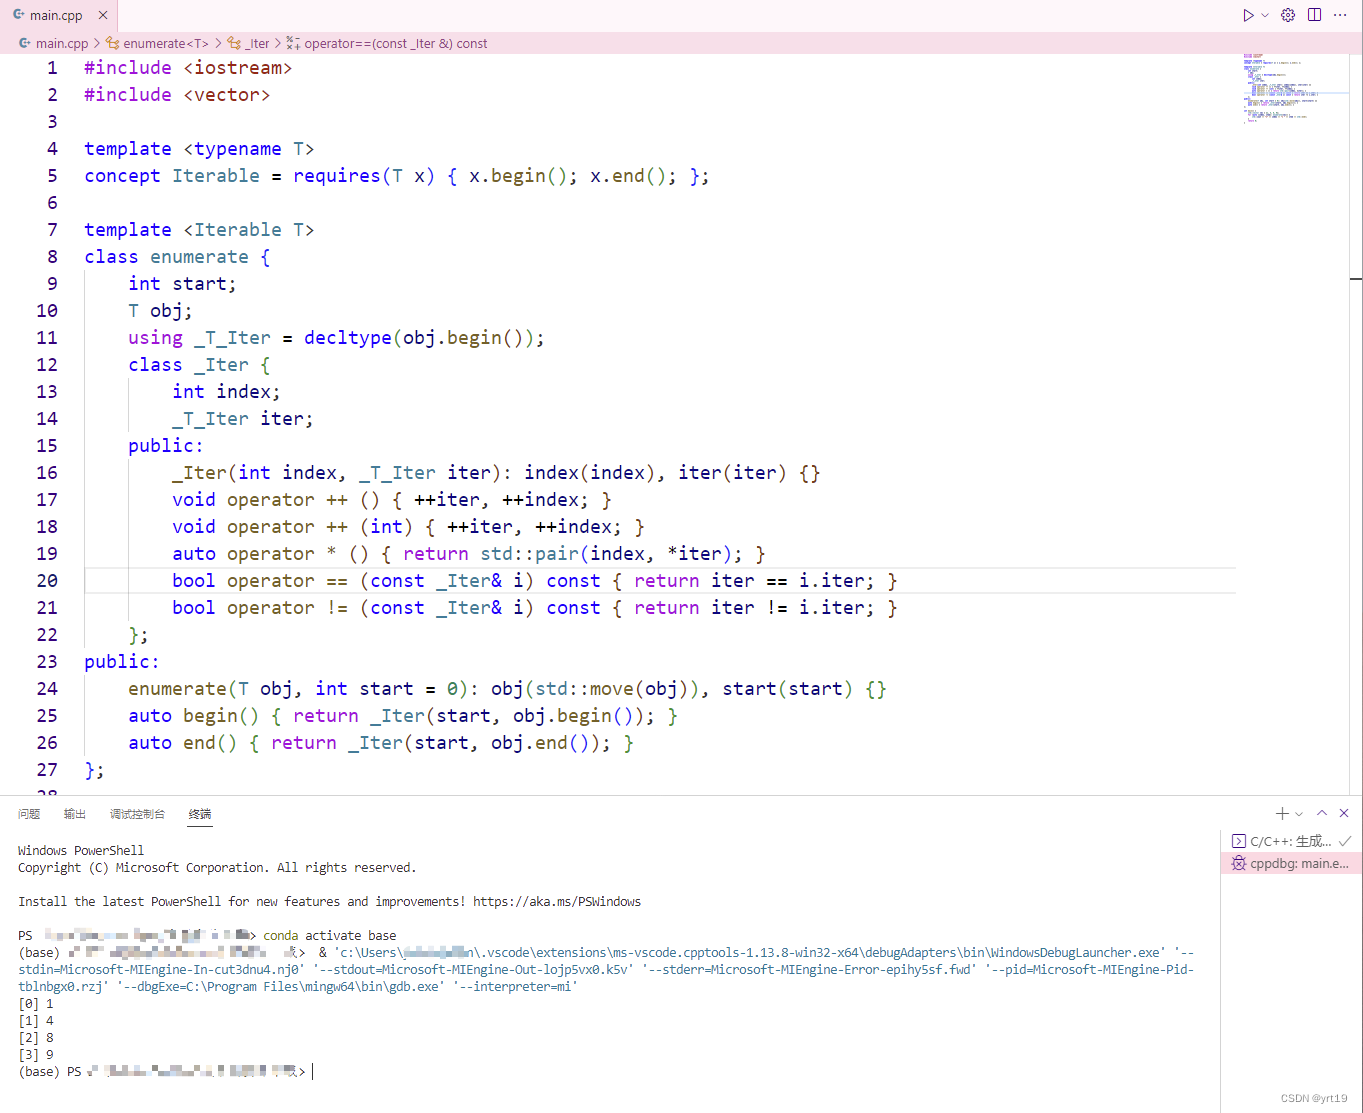The height and width of the screenshot is (1113, 1363).
Task: Click operator== breadcrumb segment
Action: (396, 43)
